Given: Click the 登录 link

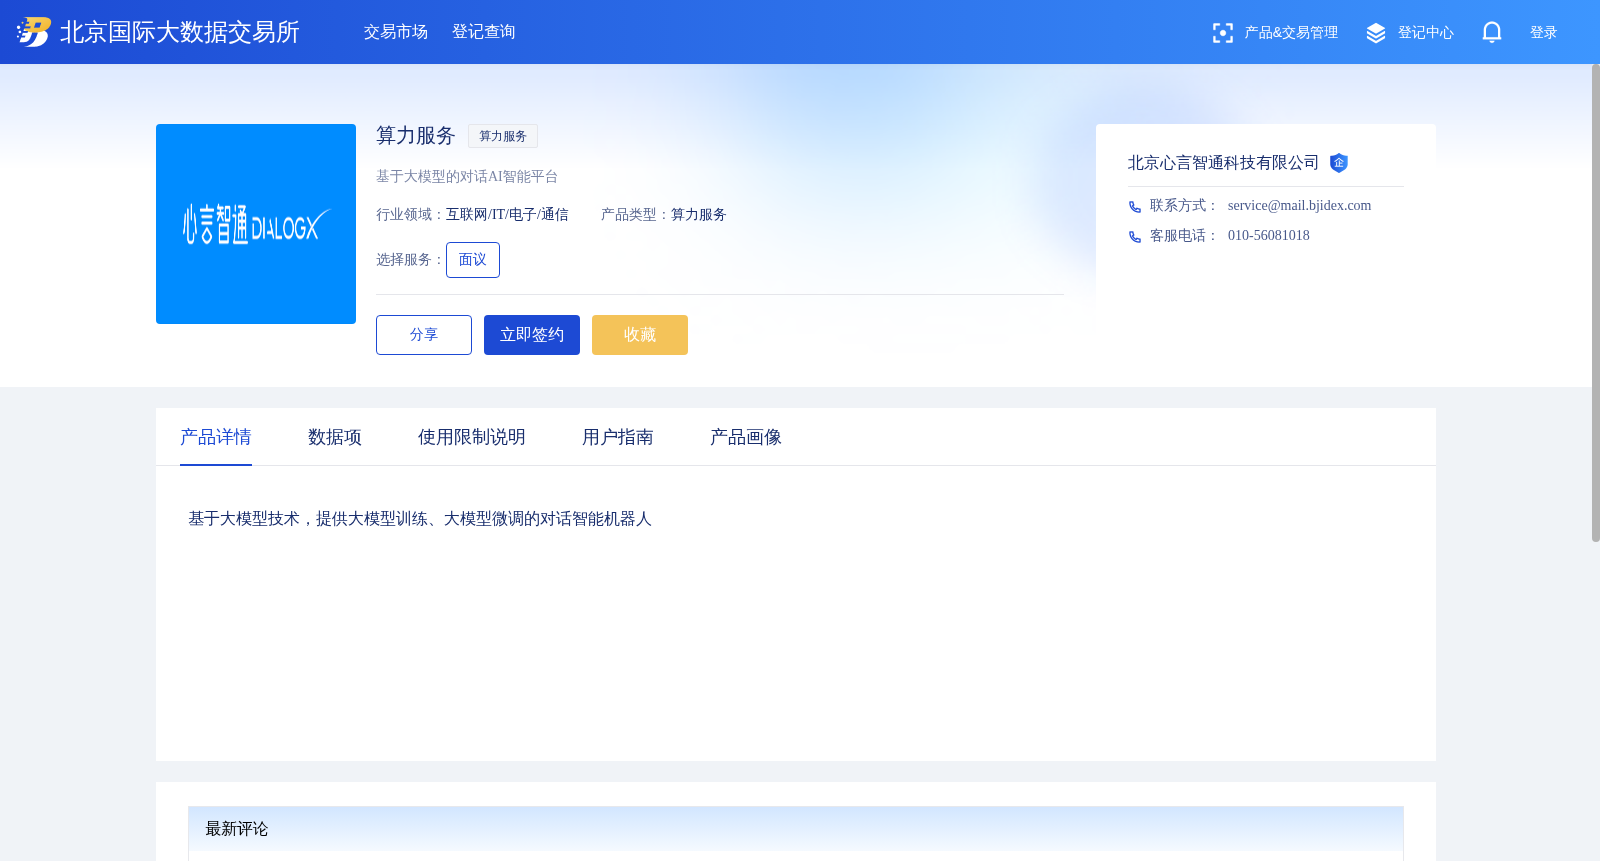Looking at the screenshot, I should click(x=1543, y=33).
